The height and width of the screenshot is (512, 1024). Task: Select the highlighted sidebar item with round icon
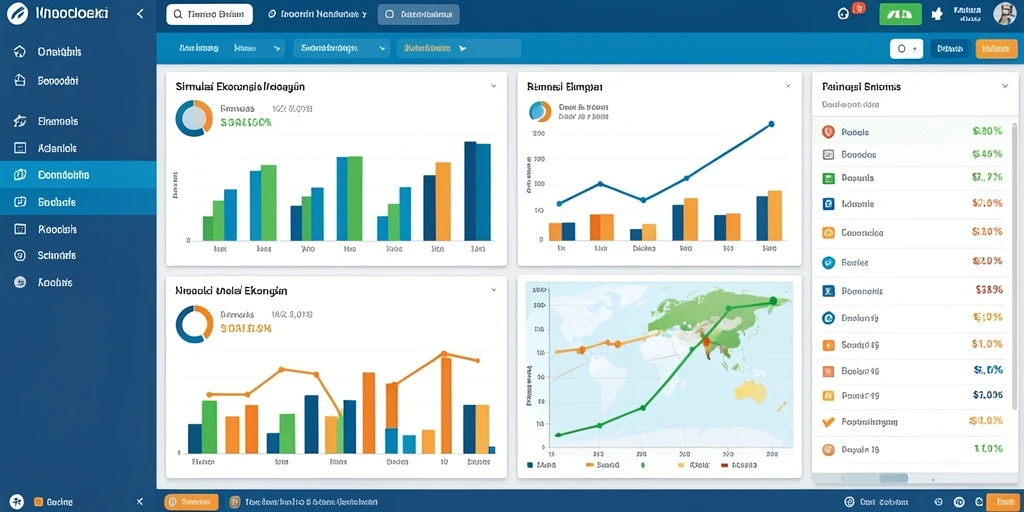[78, 174]
